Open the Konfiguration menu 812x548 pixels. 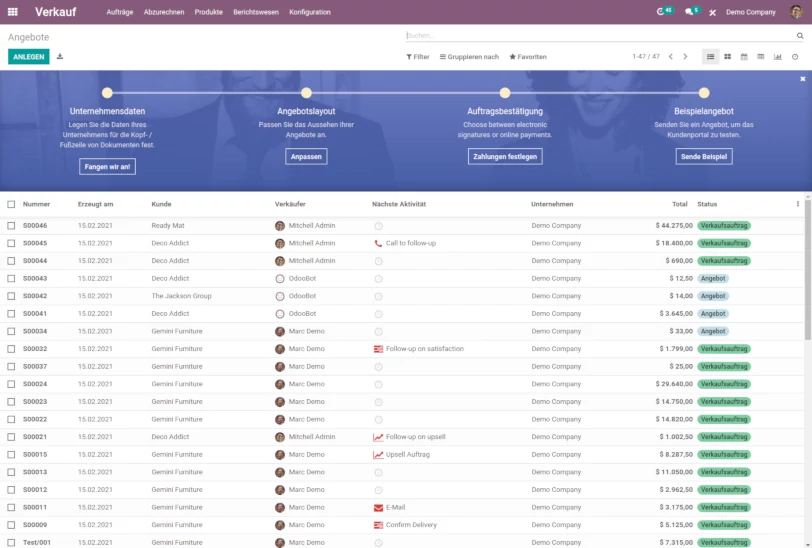pyautogui.click(x=310, y=12)
